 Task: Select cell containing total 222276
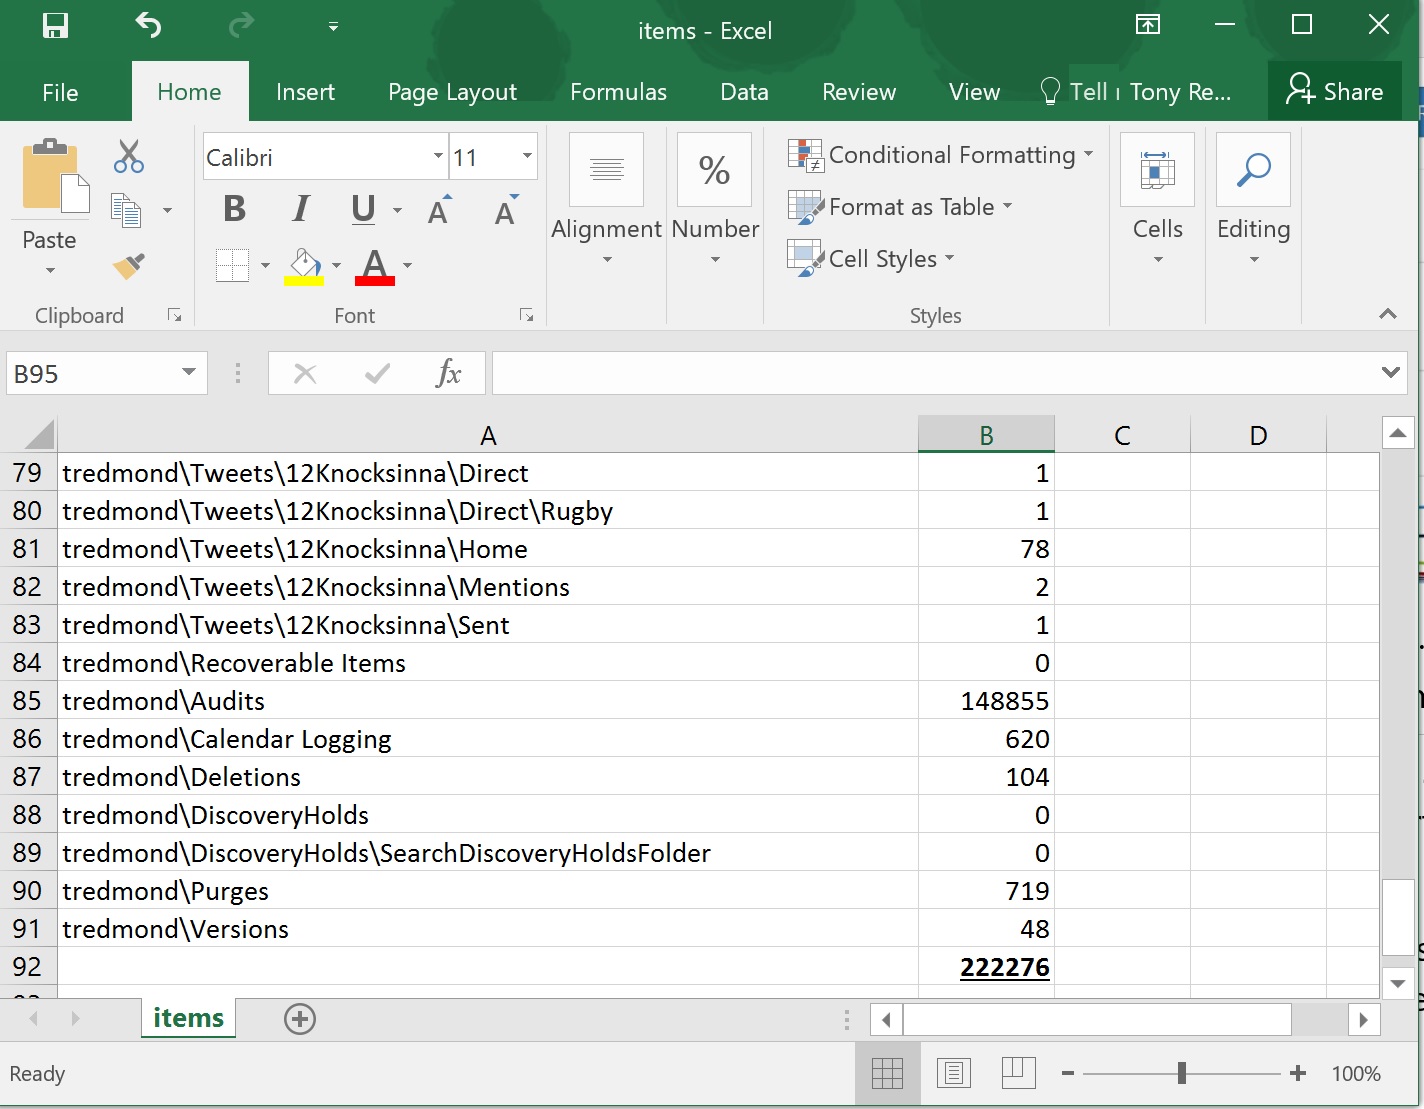(x=986, y=967)
